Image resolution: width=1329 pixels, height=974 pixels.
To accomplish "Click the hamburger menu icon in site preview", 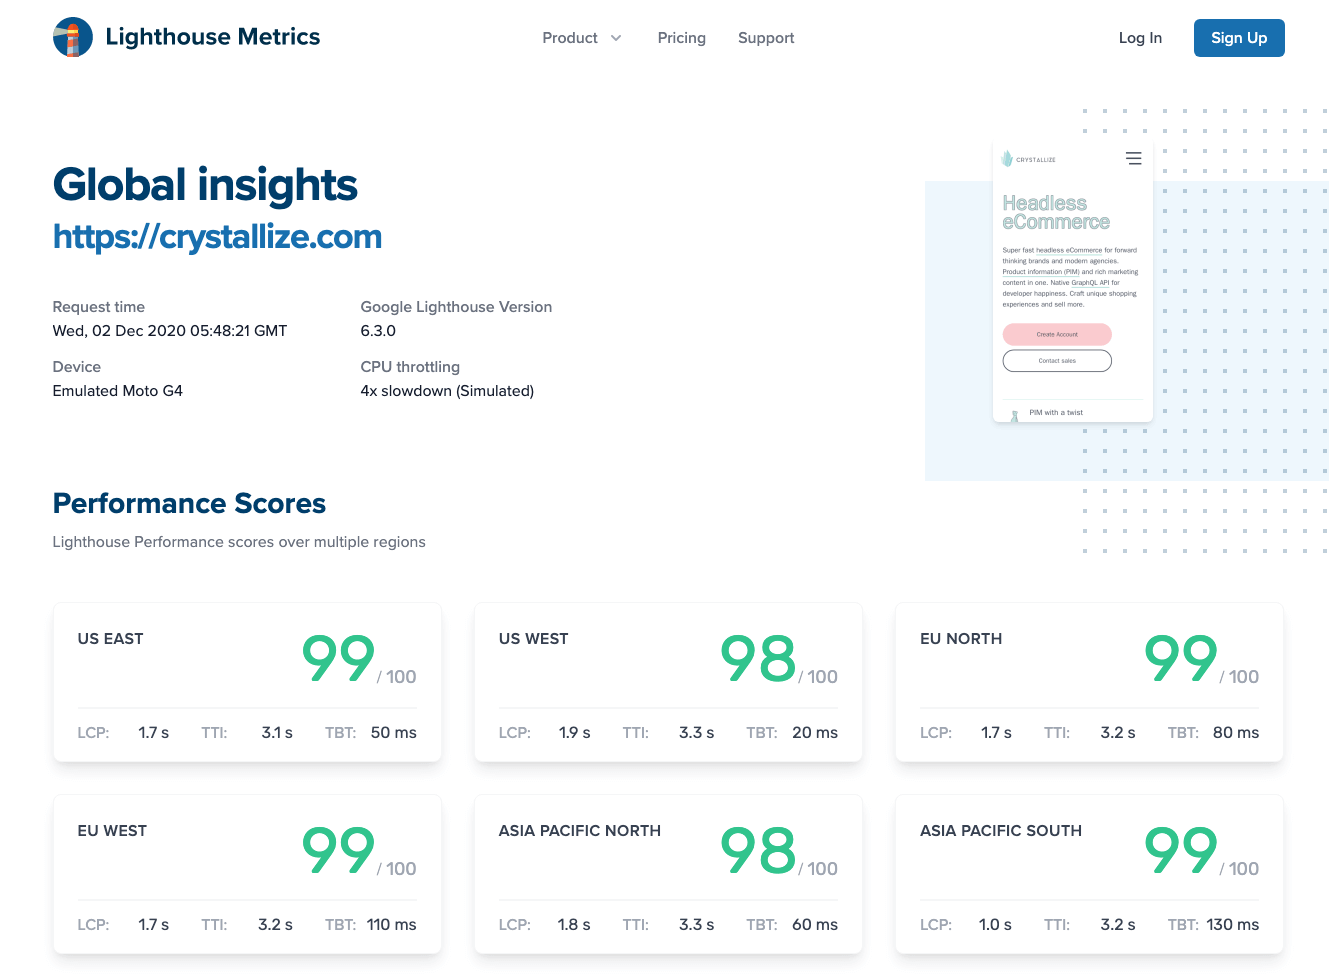I will pyautogui.click(x=1133, y=158).
